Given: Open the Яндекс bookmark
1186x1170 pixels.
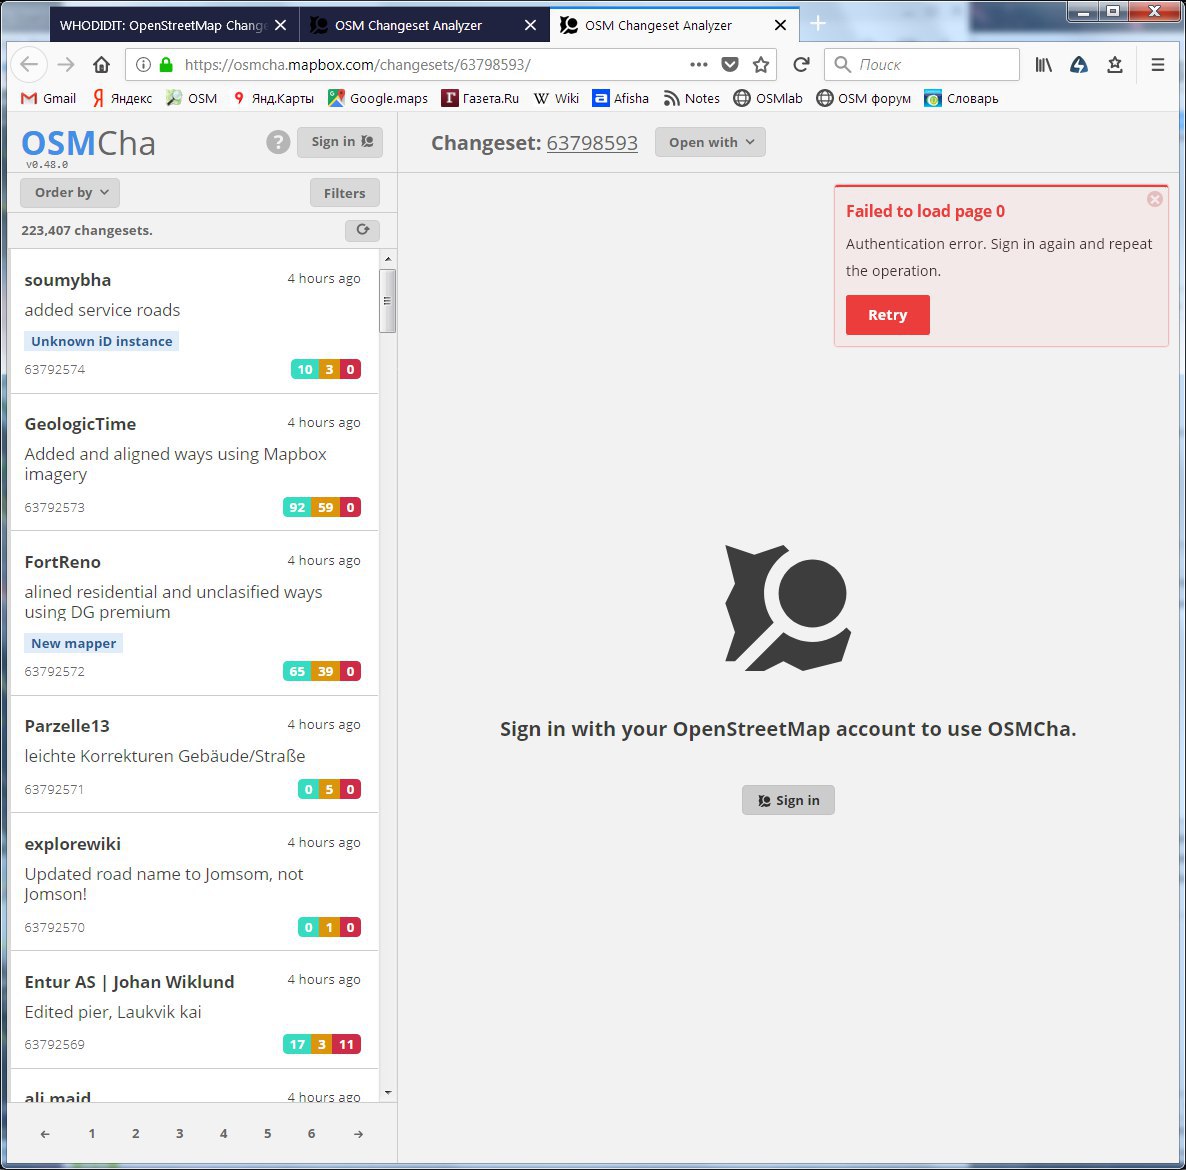Looking at the screenshot, I should click(x=122, y=98).
